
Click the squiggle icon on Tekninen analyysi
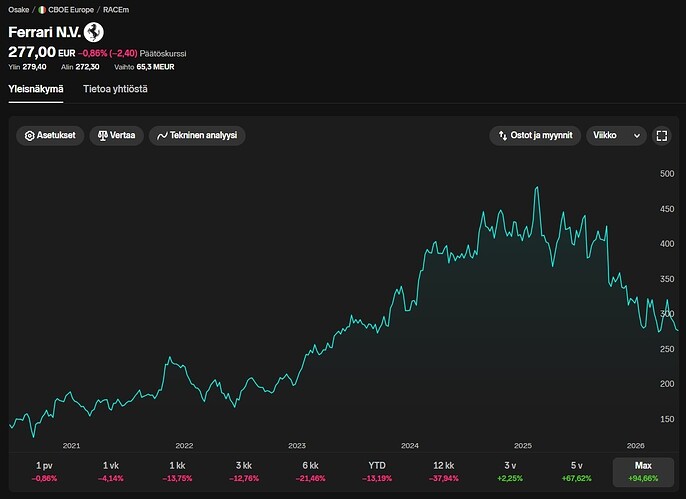click(162, 136)
